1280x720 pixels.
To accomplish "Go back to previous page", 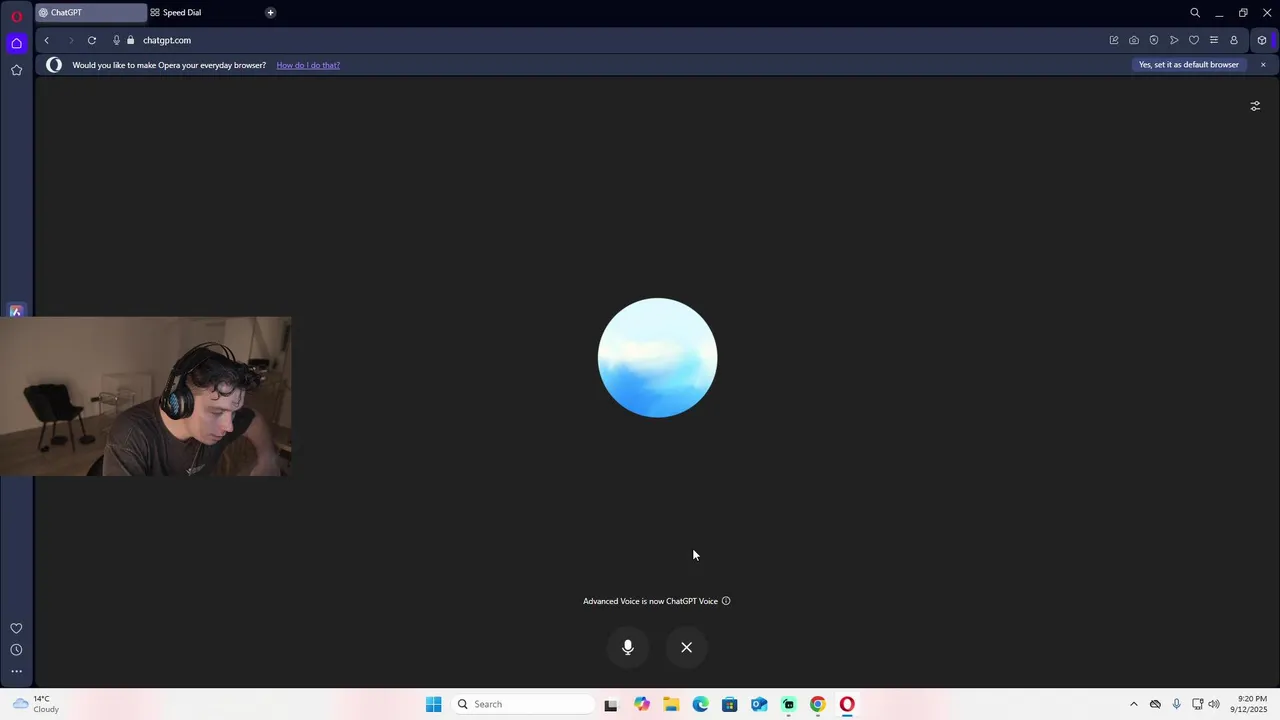I will 46,40.
